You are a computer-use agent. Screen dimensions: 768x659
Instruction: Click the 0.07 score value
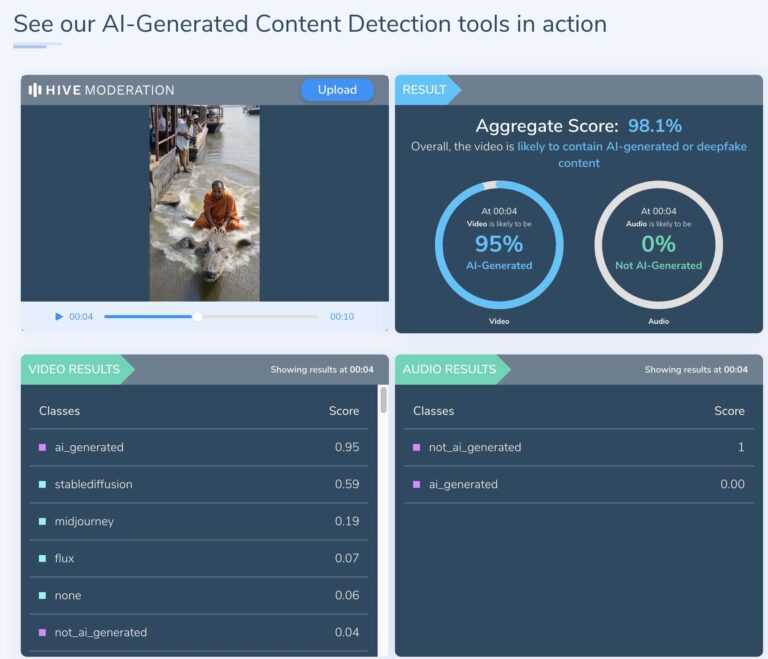347,559
